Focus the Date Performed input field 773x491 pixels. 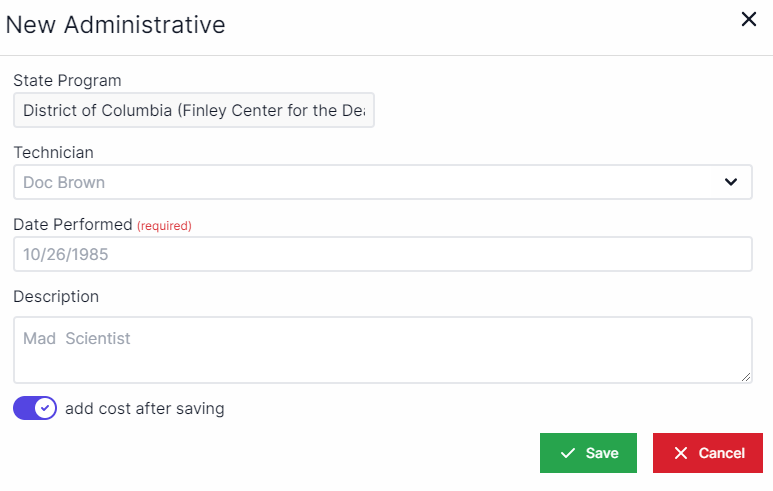tap(382, 254)
